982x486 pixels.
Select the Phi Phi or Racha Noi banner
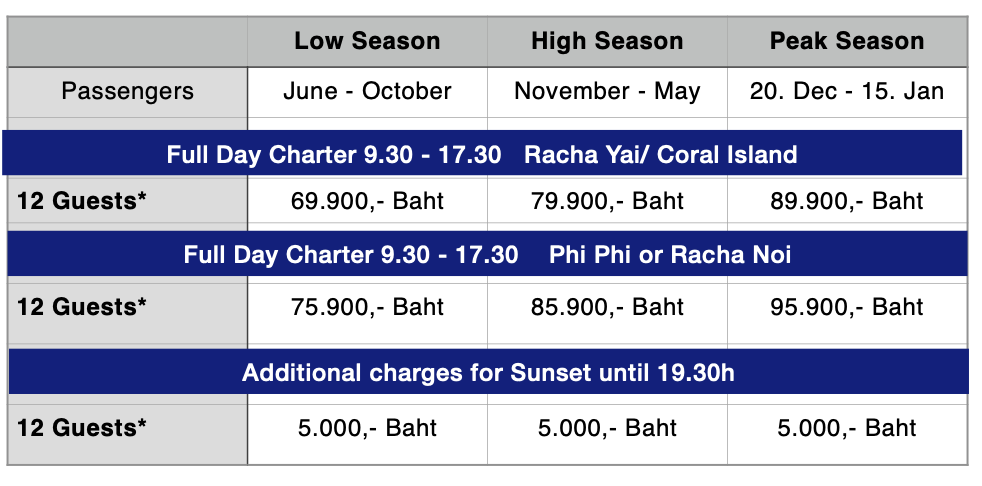487,254
